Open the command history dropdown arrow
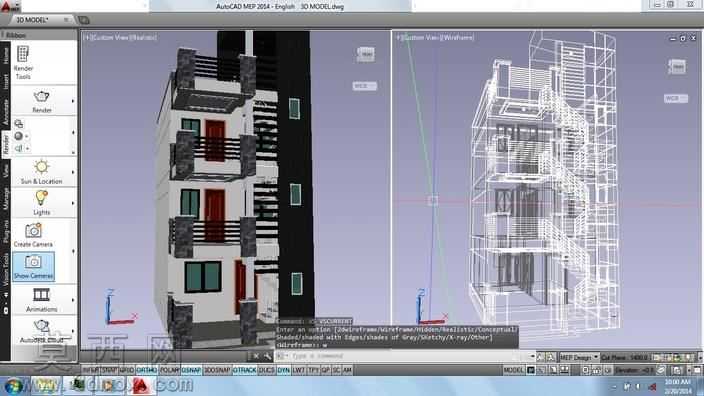Viewport: 704px width, 396px height. click(532, 356)
